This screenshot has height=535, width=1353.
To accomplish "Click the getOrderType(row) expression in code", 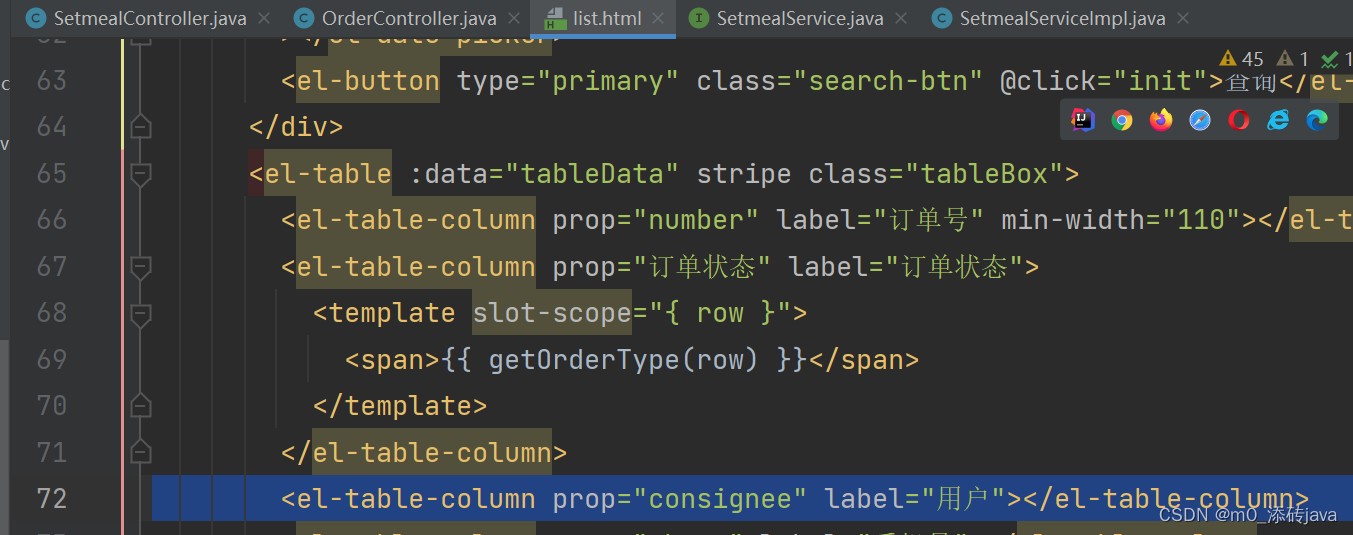I will pos(617,359).
